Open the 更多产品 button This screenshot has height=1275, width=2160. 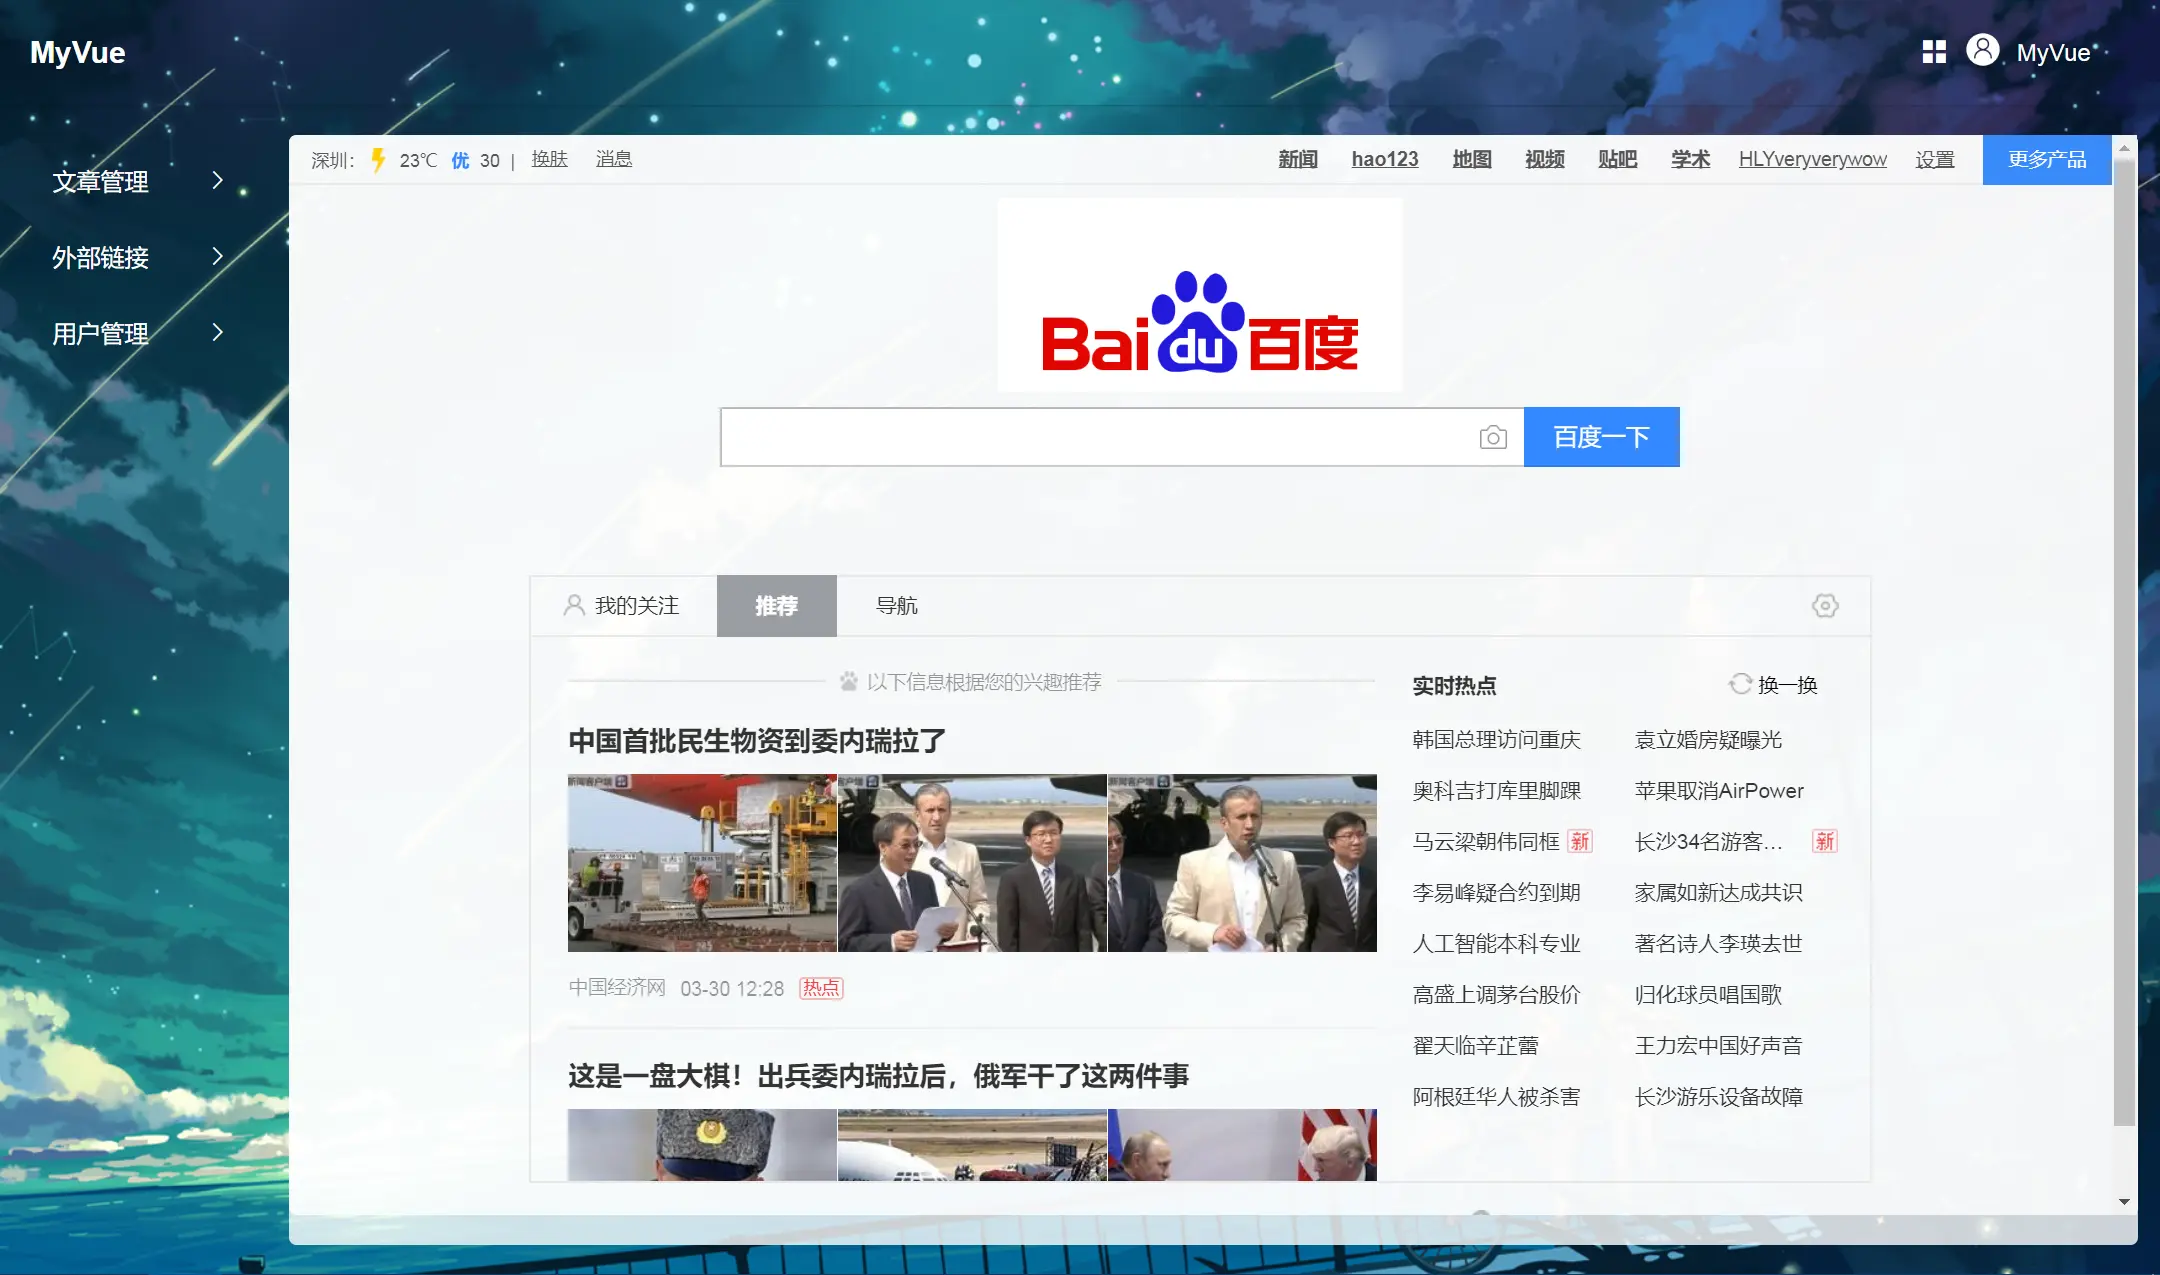click(2046, 160)
